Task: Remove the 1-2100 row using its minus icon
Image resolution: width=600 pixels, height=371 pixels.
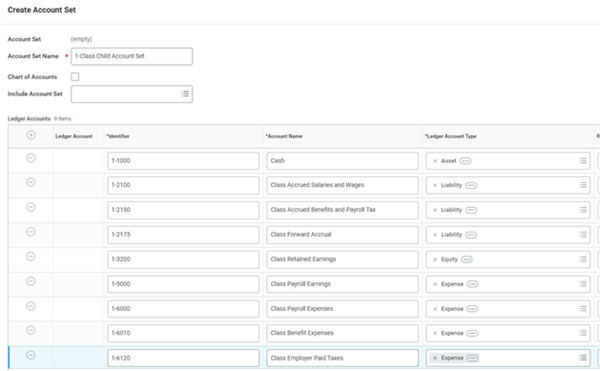Action: point(31,182)
